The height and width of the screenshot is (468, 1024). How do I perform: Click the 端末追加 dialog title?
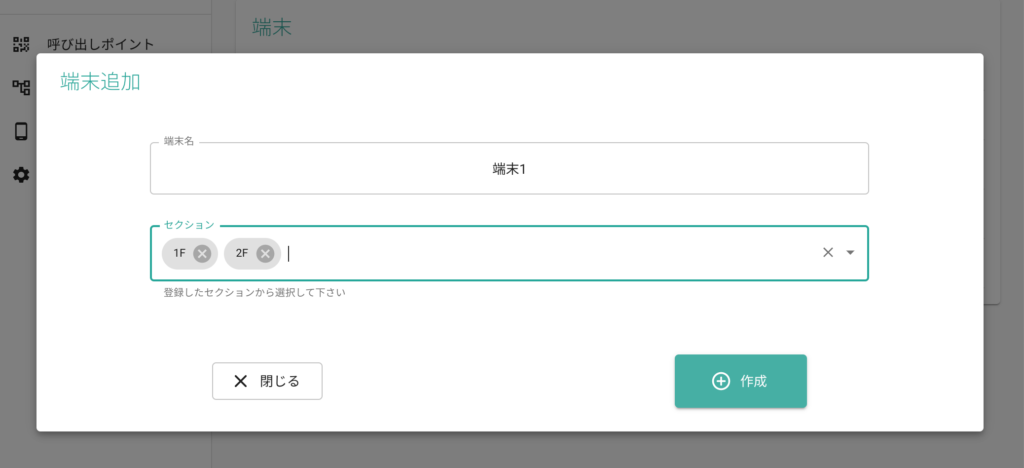(101, 82)
